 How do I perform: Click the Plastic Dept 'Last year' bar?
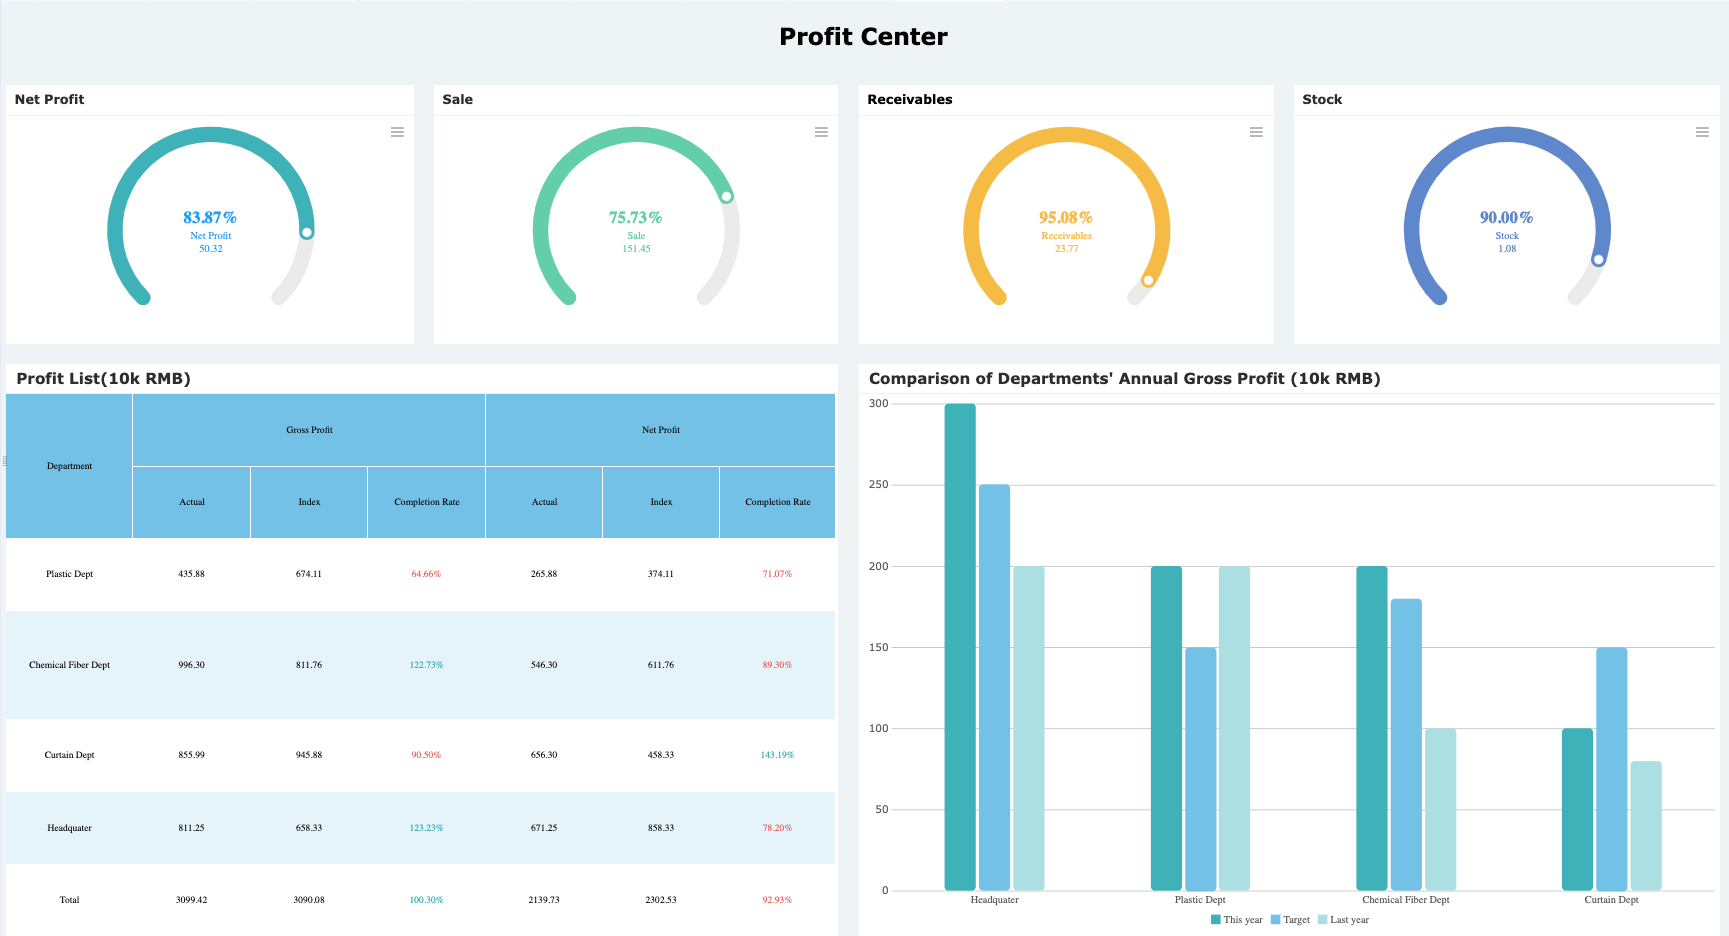coord(1234,728)
